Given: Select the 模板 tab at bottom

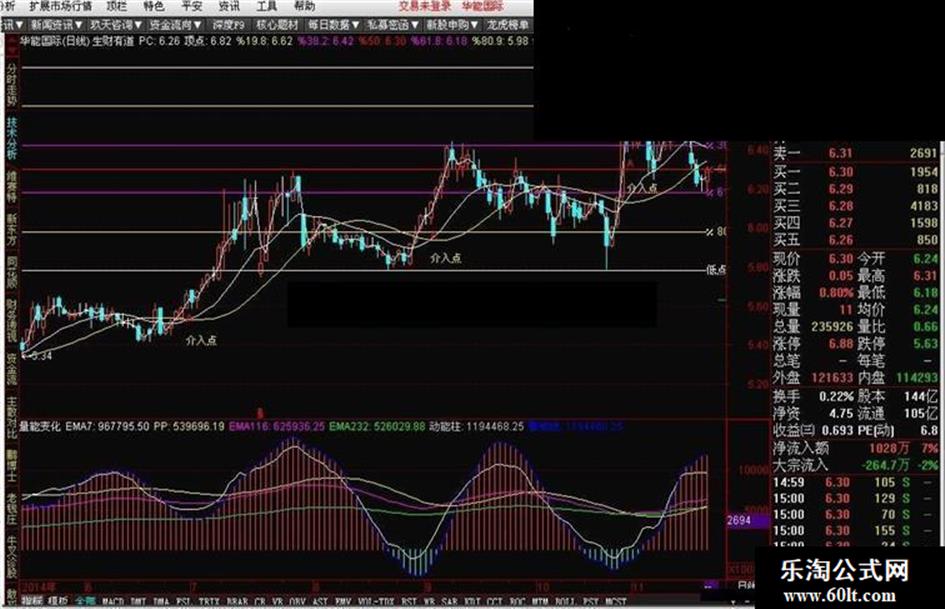Looking at the screenshot, I should point(58,602).
